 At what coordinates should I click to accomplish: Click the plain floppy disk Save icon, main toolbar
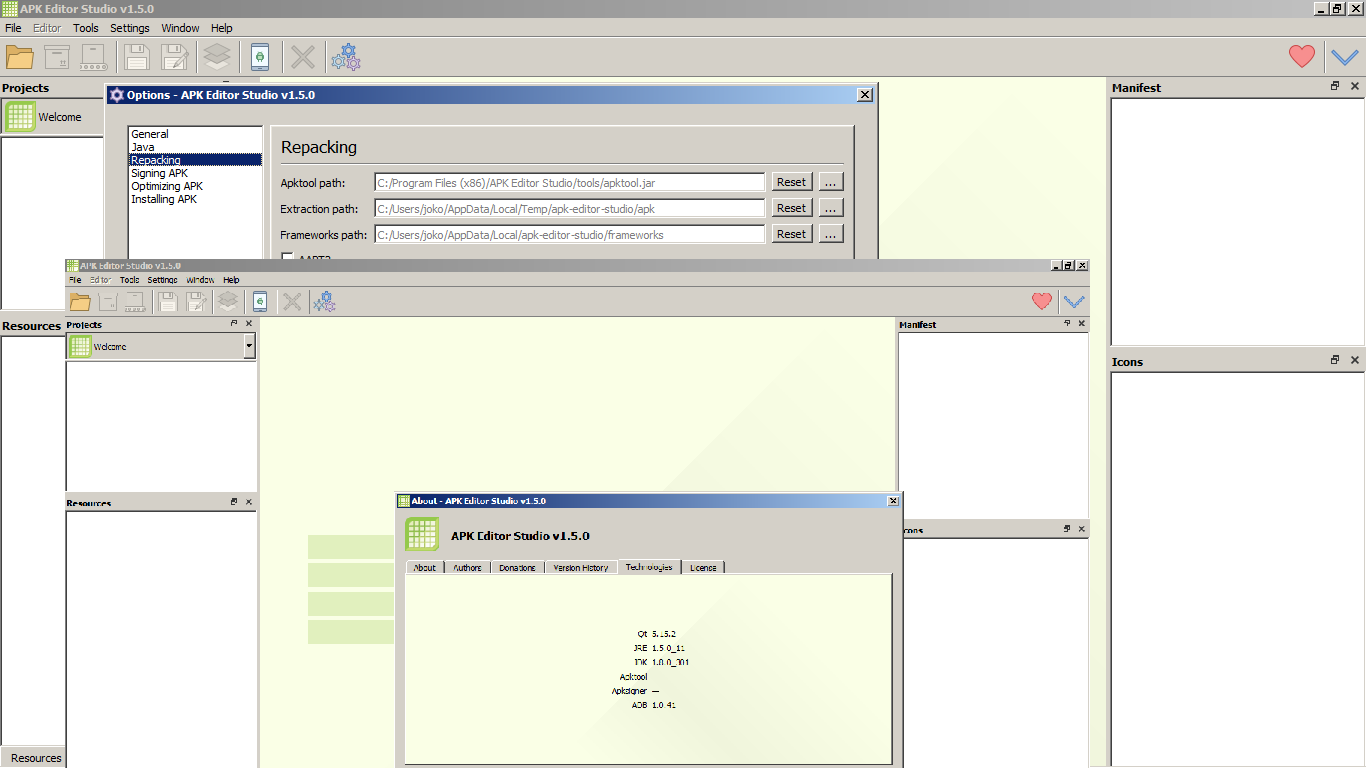tap(137, 57)
